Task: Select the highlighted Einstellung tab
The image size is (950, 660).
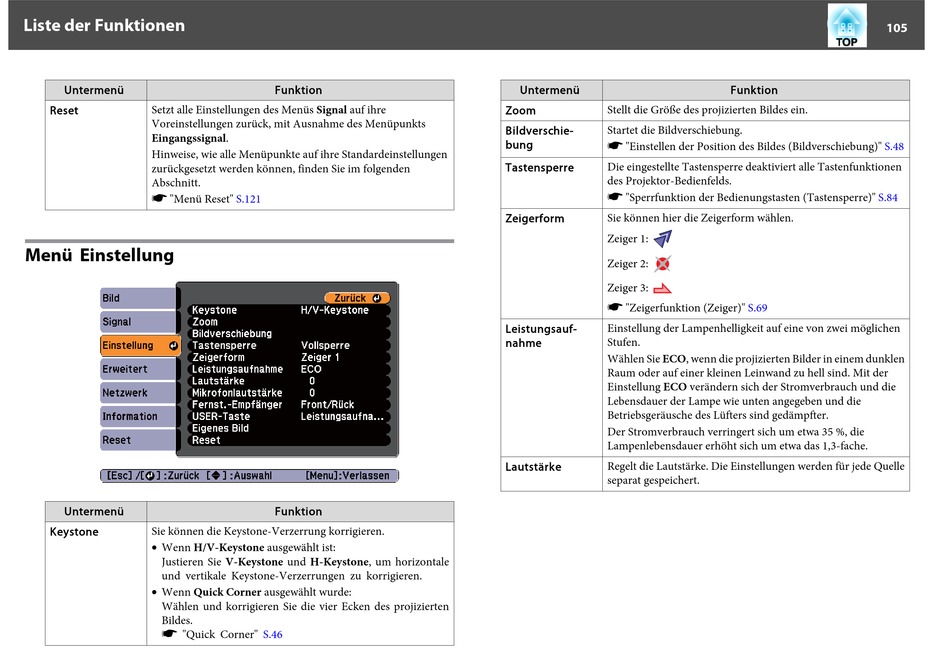Action: coord(140,345)
